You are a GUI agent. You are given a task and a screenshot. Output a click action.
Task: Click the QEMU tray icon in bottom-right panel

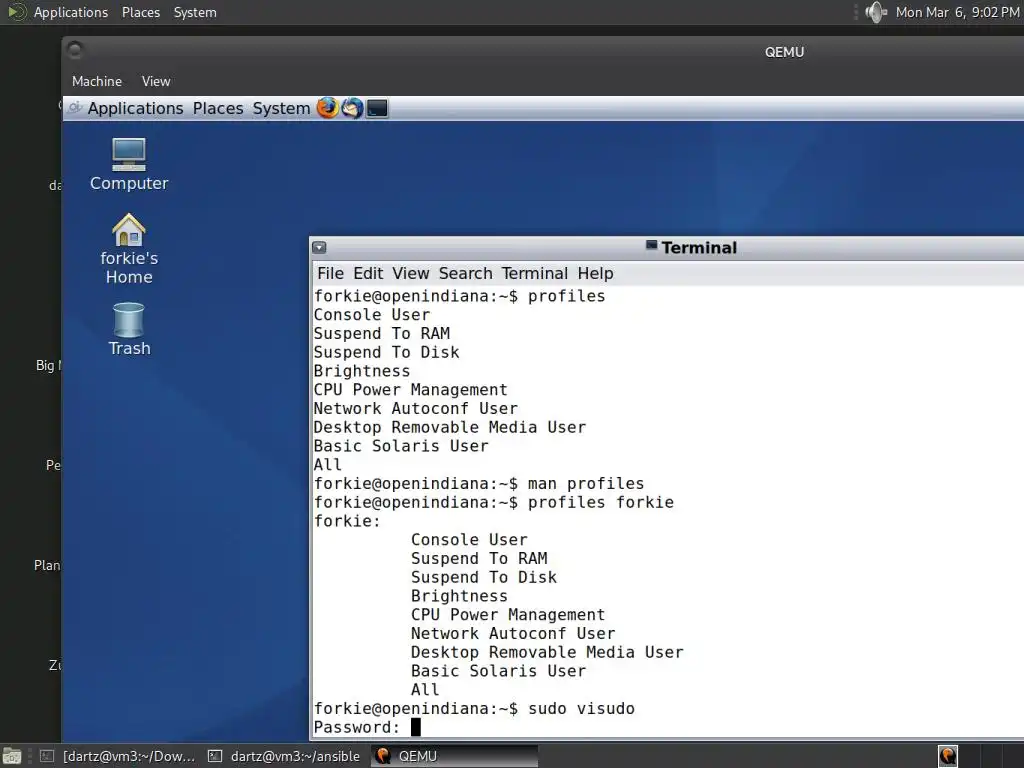[x=948, y=756]
